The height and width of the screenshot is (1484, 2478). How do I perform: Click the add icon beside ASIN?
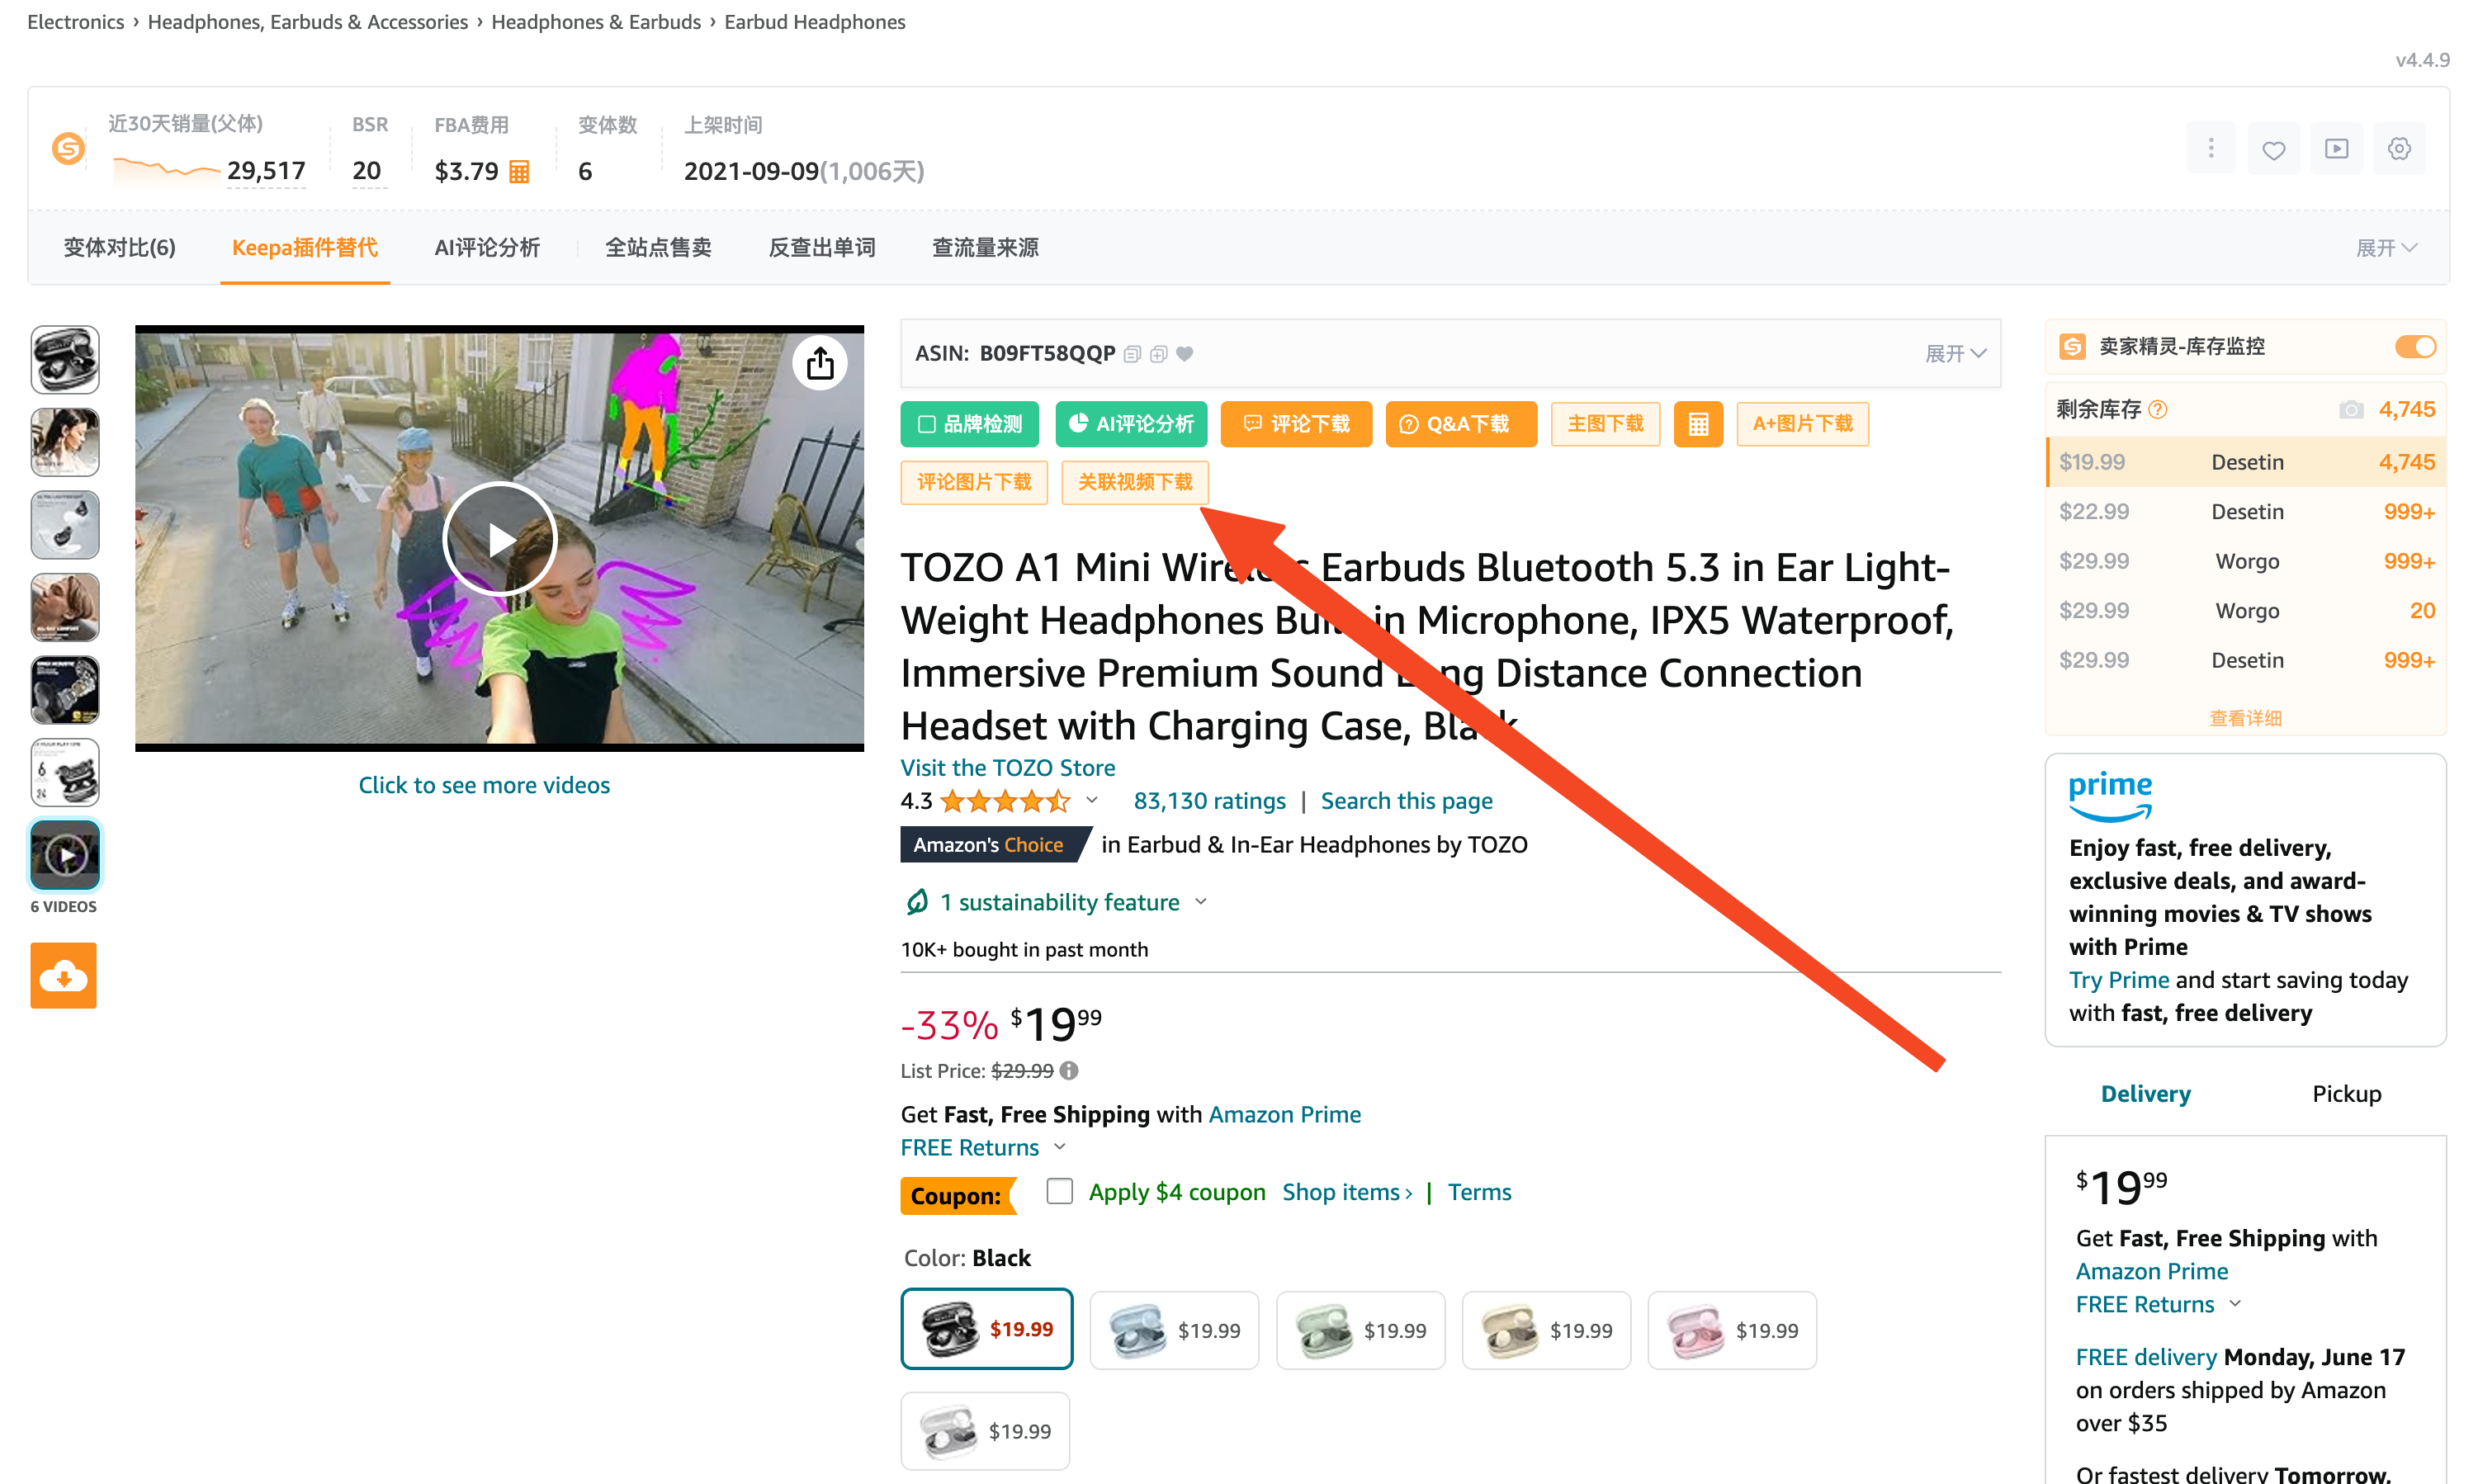click(x=1158, y=354)
